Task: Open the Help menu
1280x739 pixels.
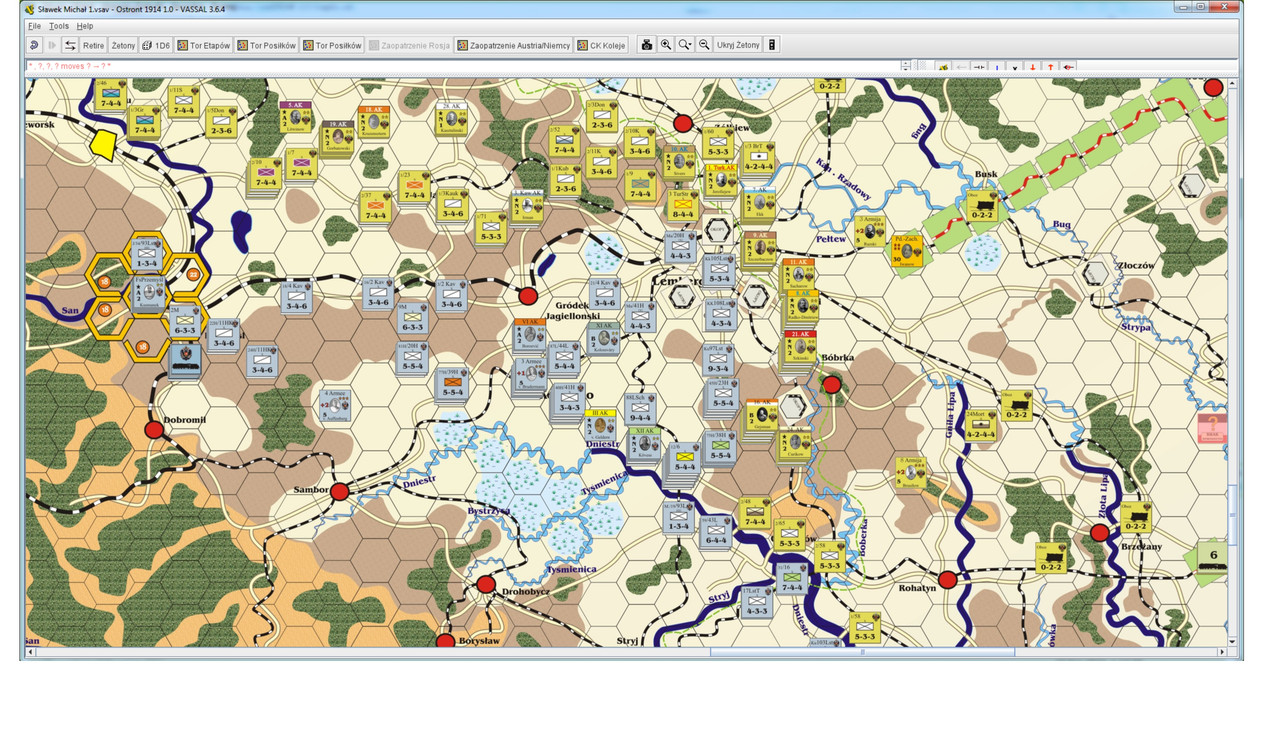Action: [x=85, y=26]
